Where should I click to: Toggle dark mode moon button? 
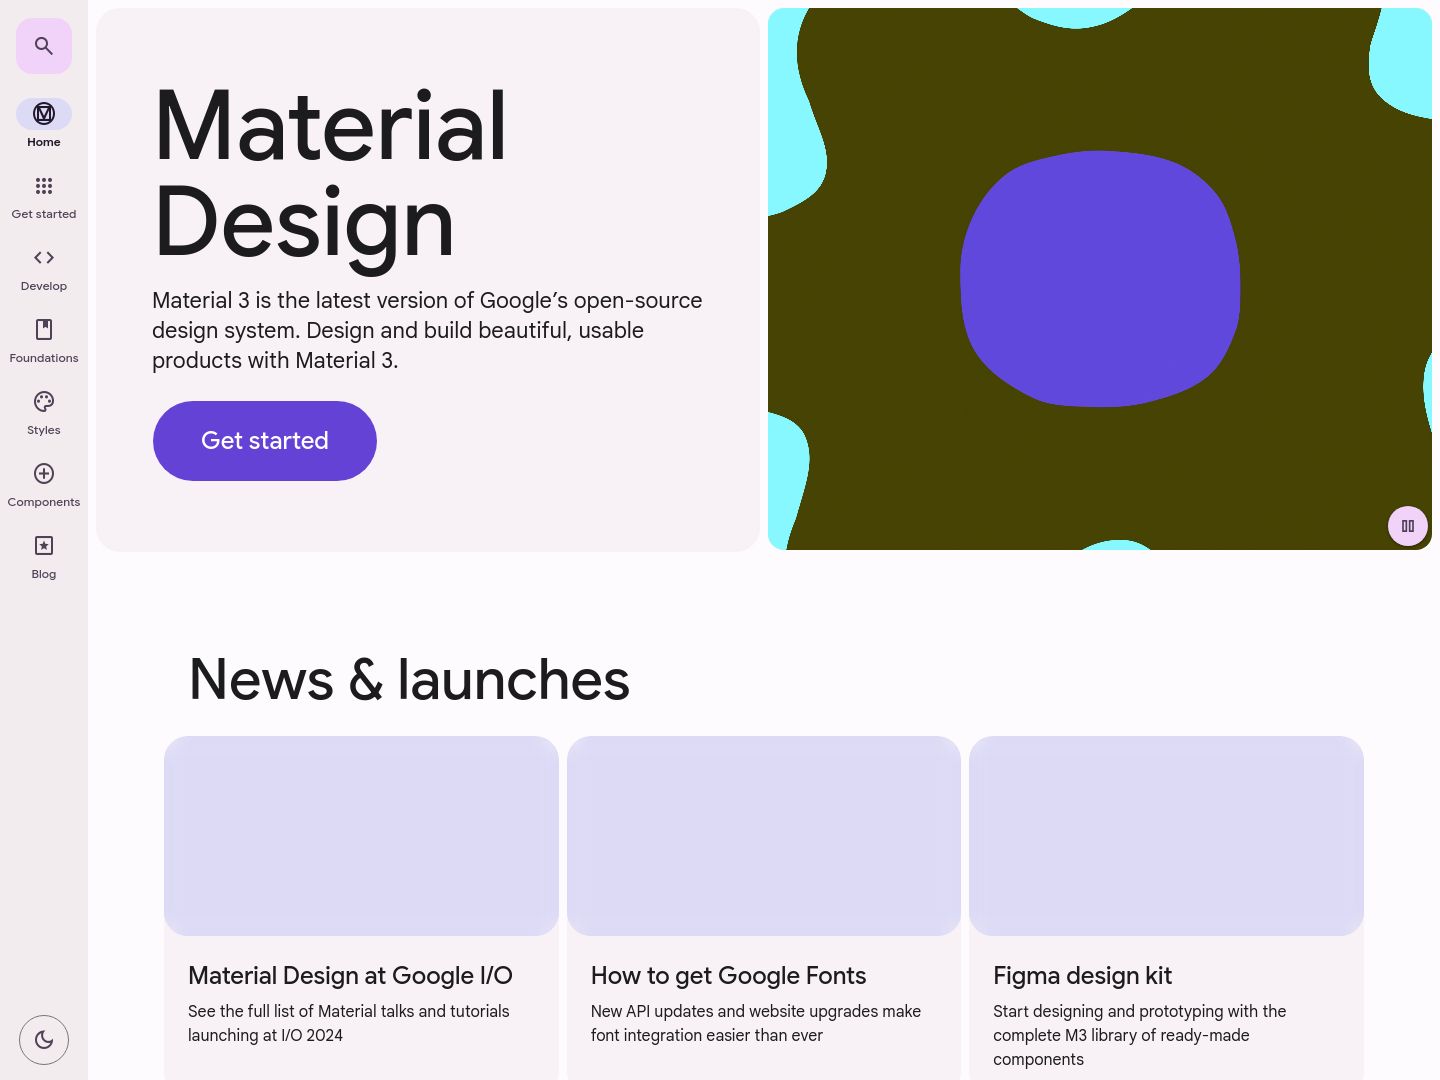click(44, 1040)
